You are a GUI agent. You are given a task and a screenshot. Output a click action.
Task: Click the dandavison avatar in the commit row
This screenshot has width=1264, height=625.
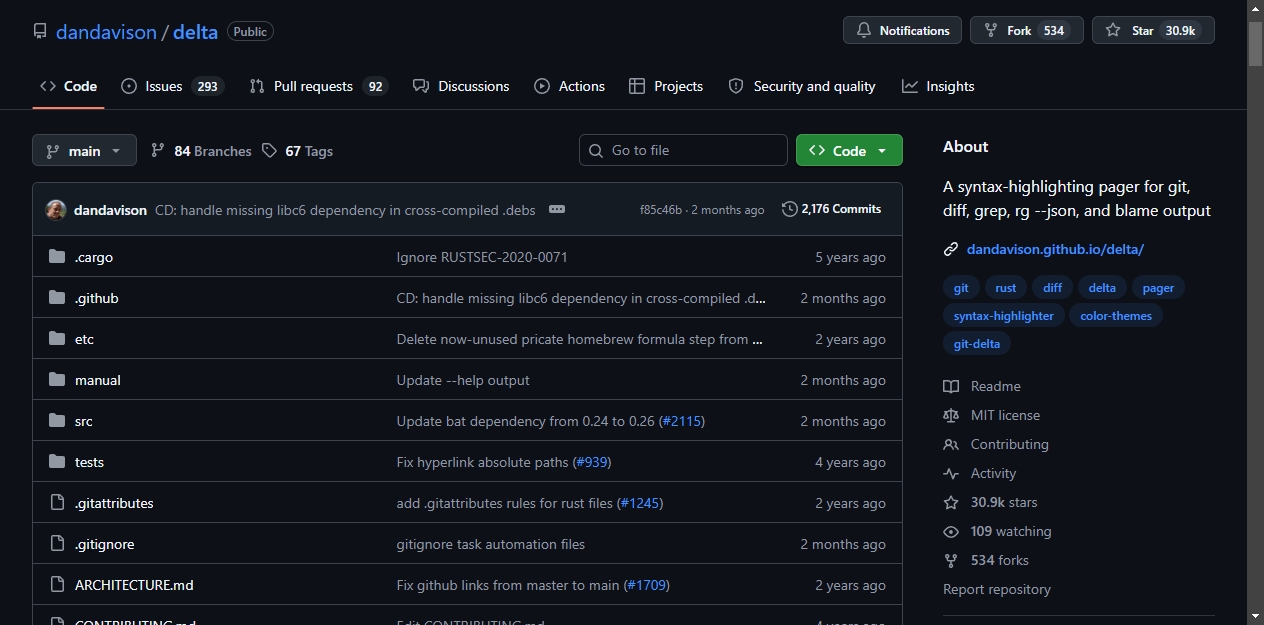coord(56,210)
